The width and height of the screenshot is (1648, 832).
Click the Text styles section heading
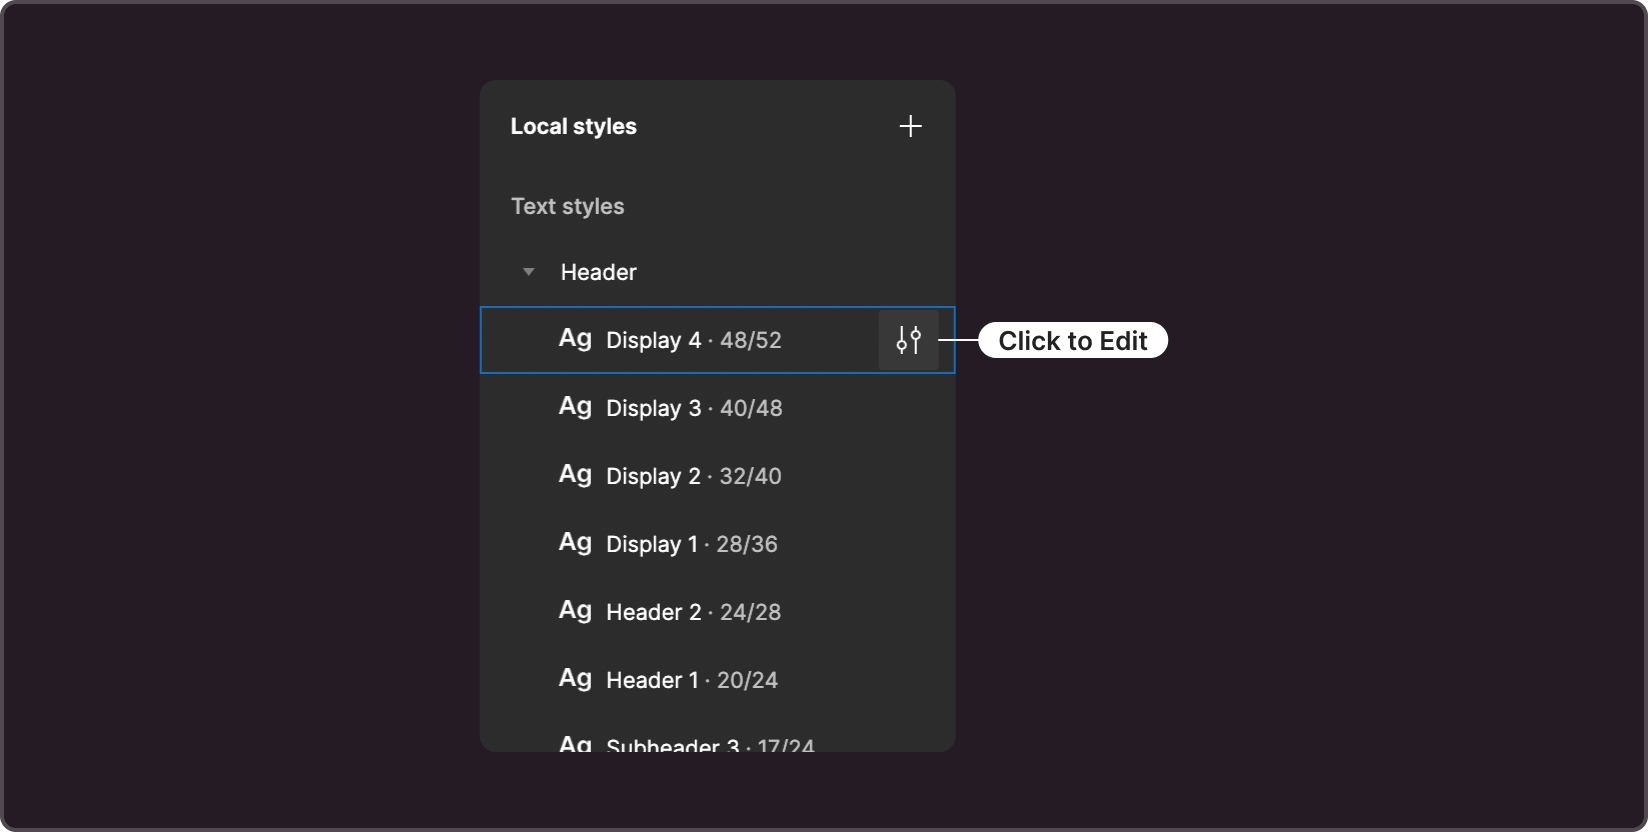pos(567,206)
